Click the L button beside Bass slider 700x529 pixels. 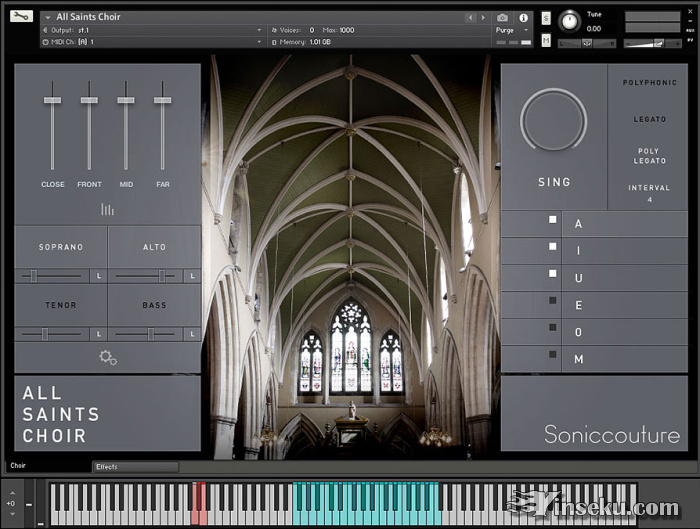point(192,333)
